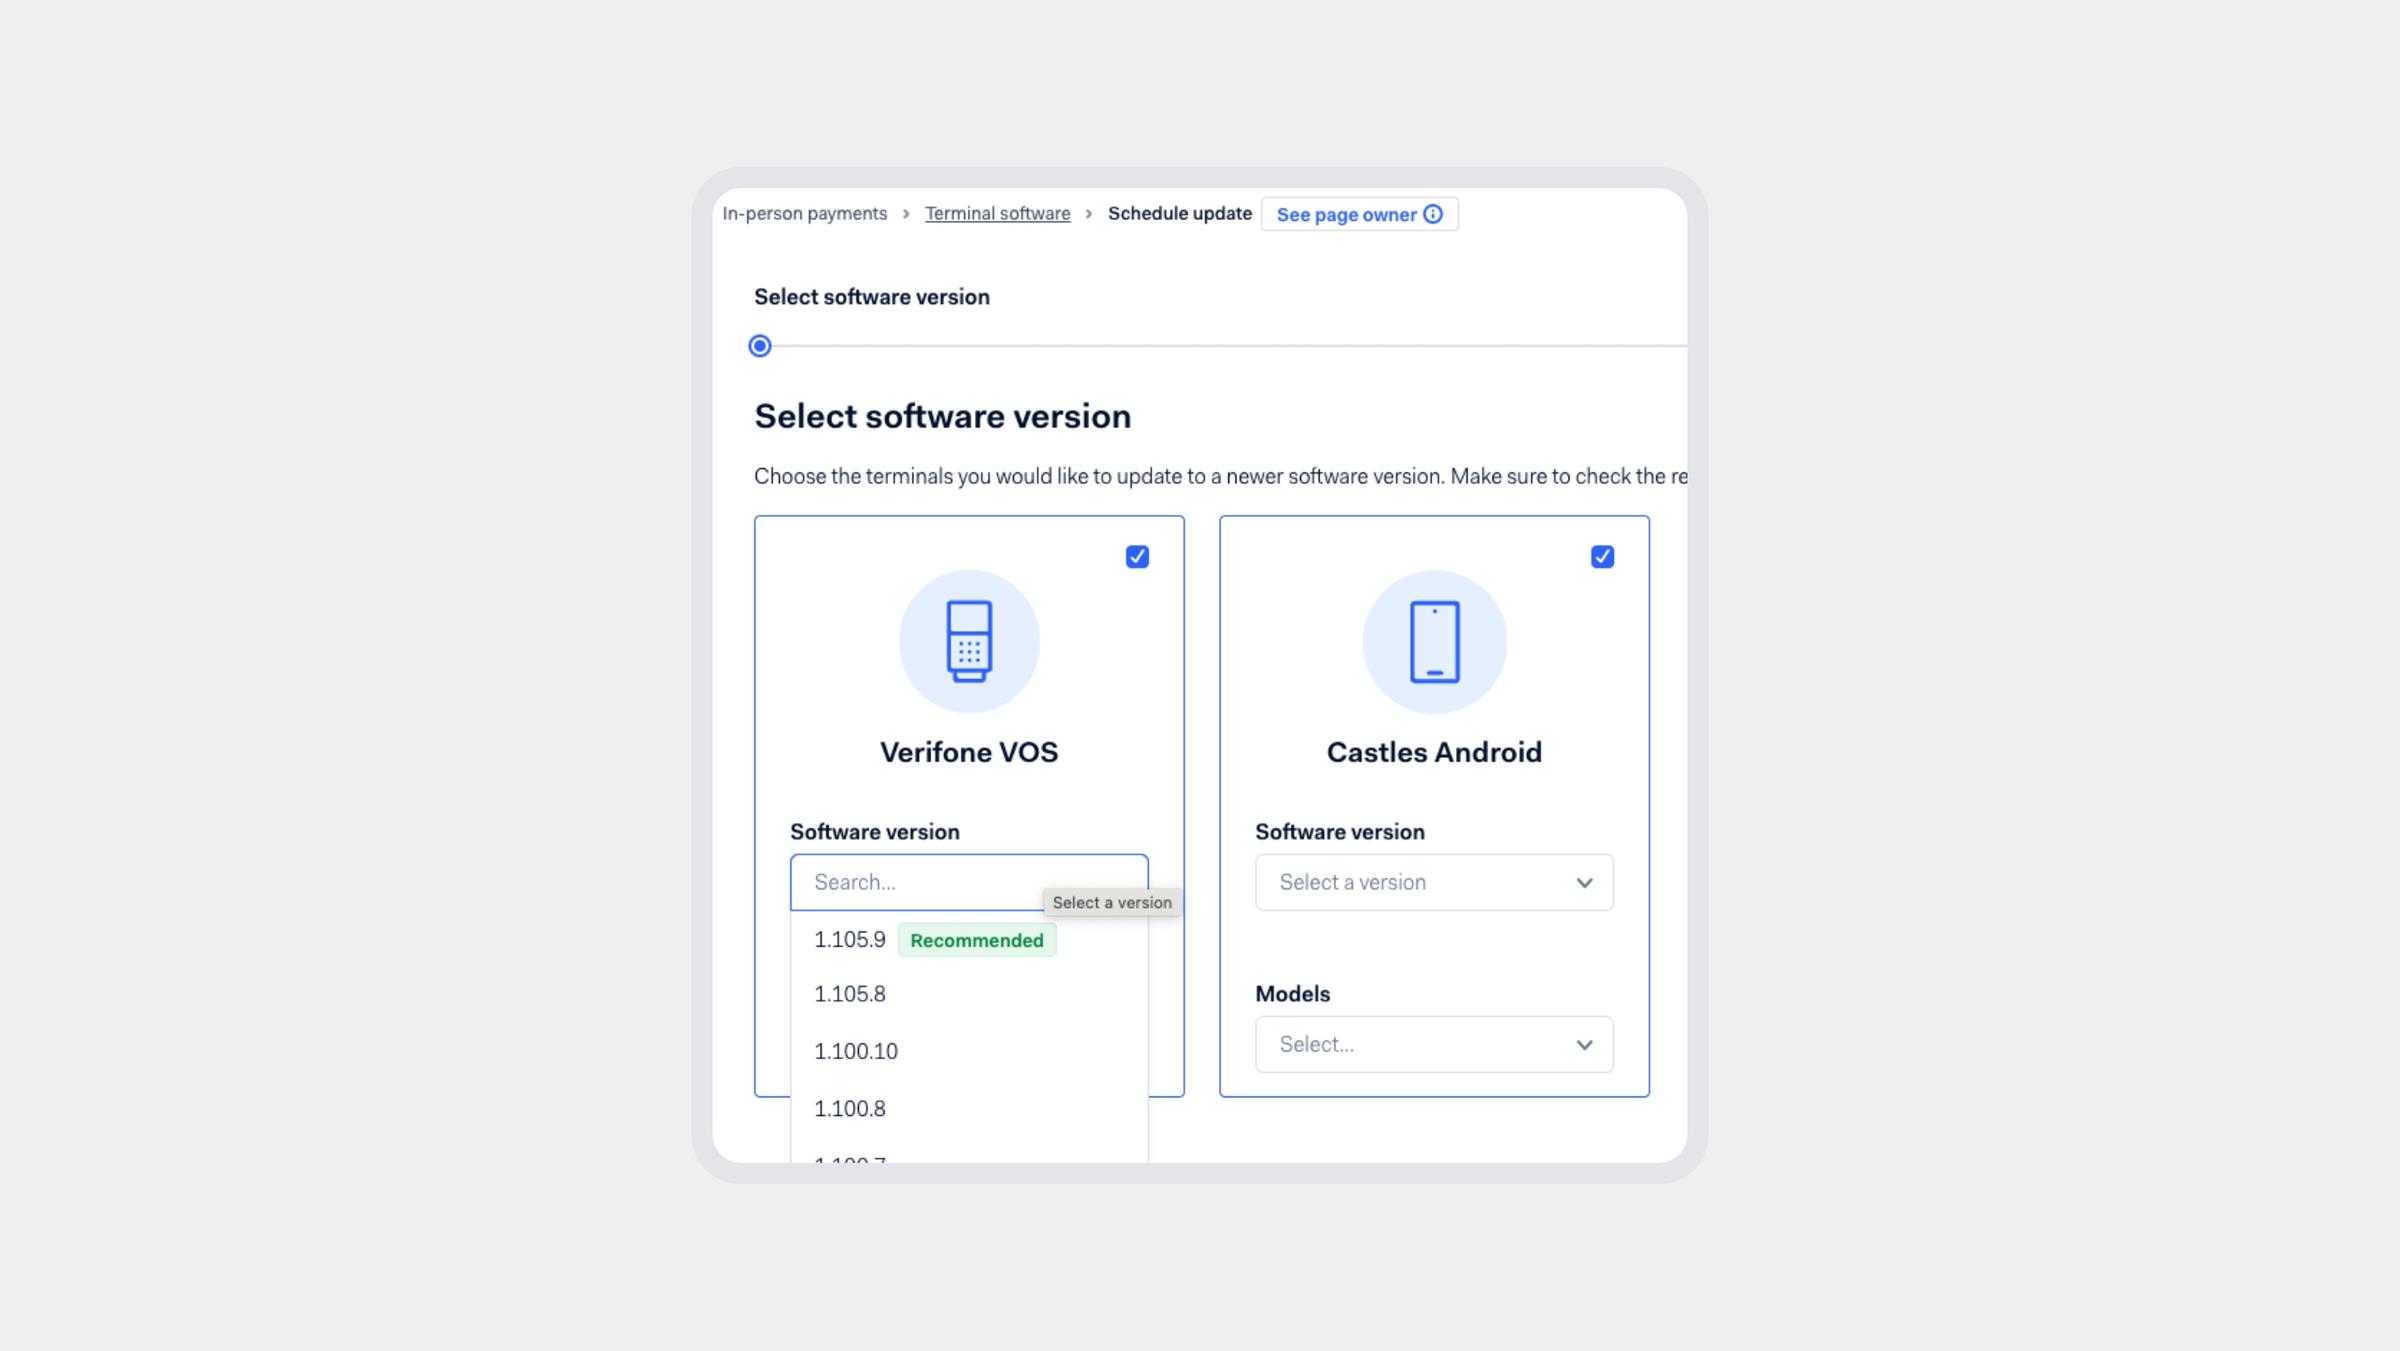Click the chevron on the Select a version dropdown
The height and width of the screenshot is (1351, 2400).
(1585, 882)
